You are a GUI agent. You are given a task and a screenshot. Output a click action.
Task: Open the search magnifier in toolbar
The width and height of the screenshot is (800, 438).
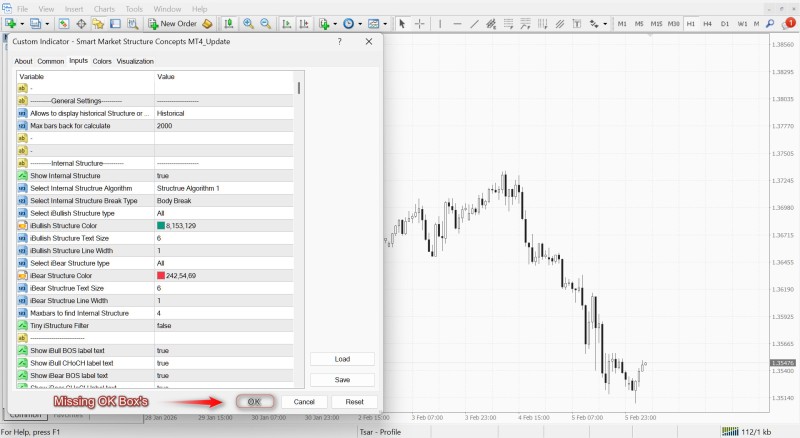(770, 23)
